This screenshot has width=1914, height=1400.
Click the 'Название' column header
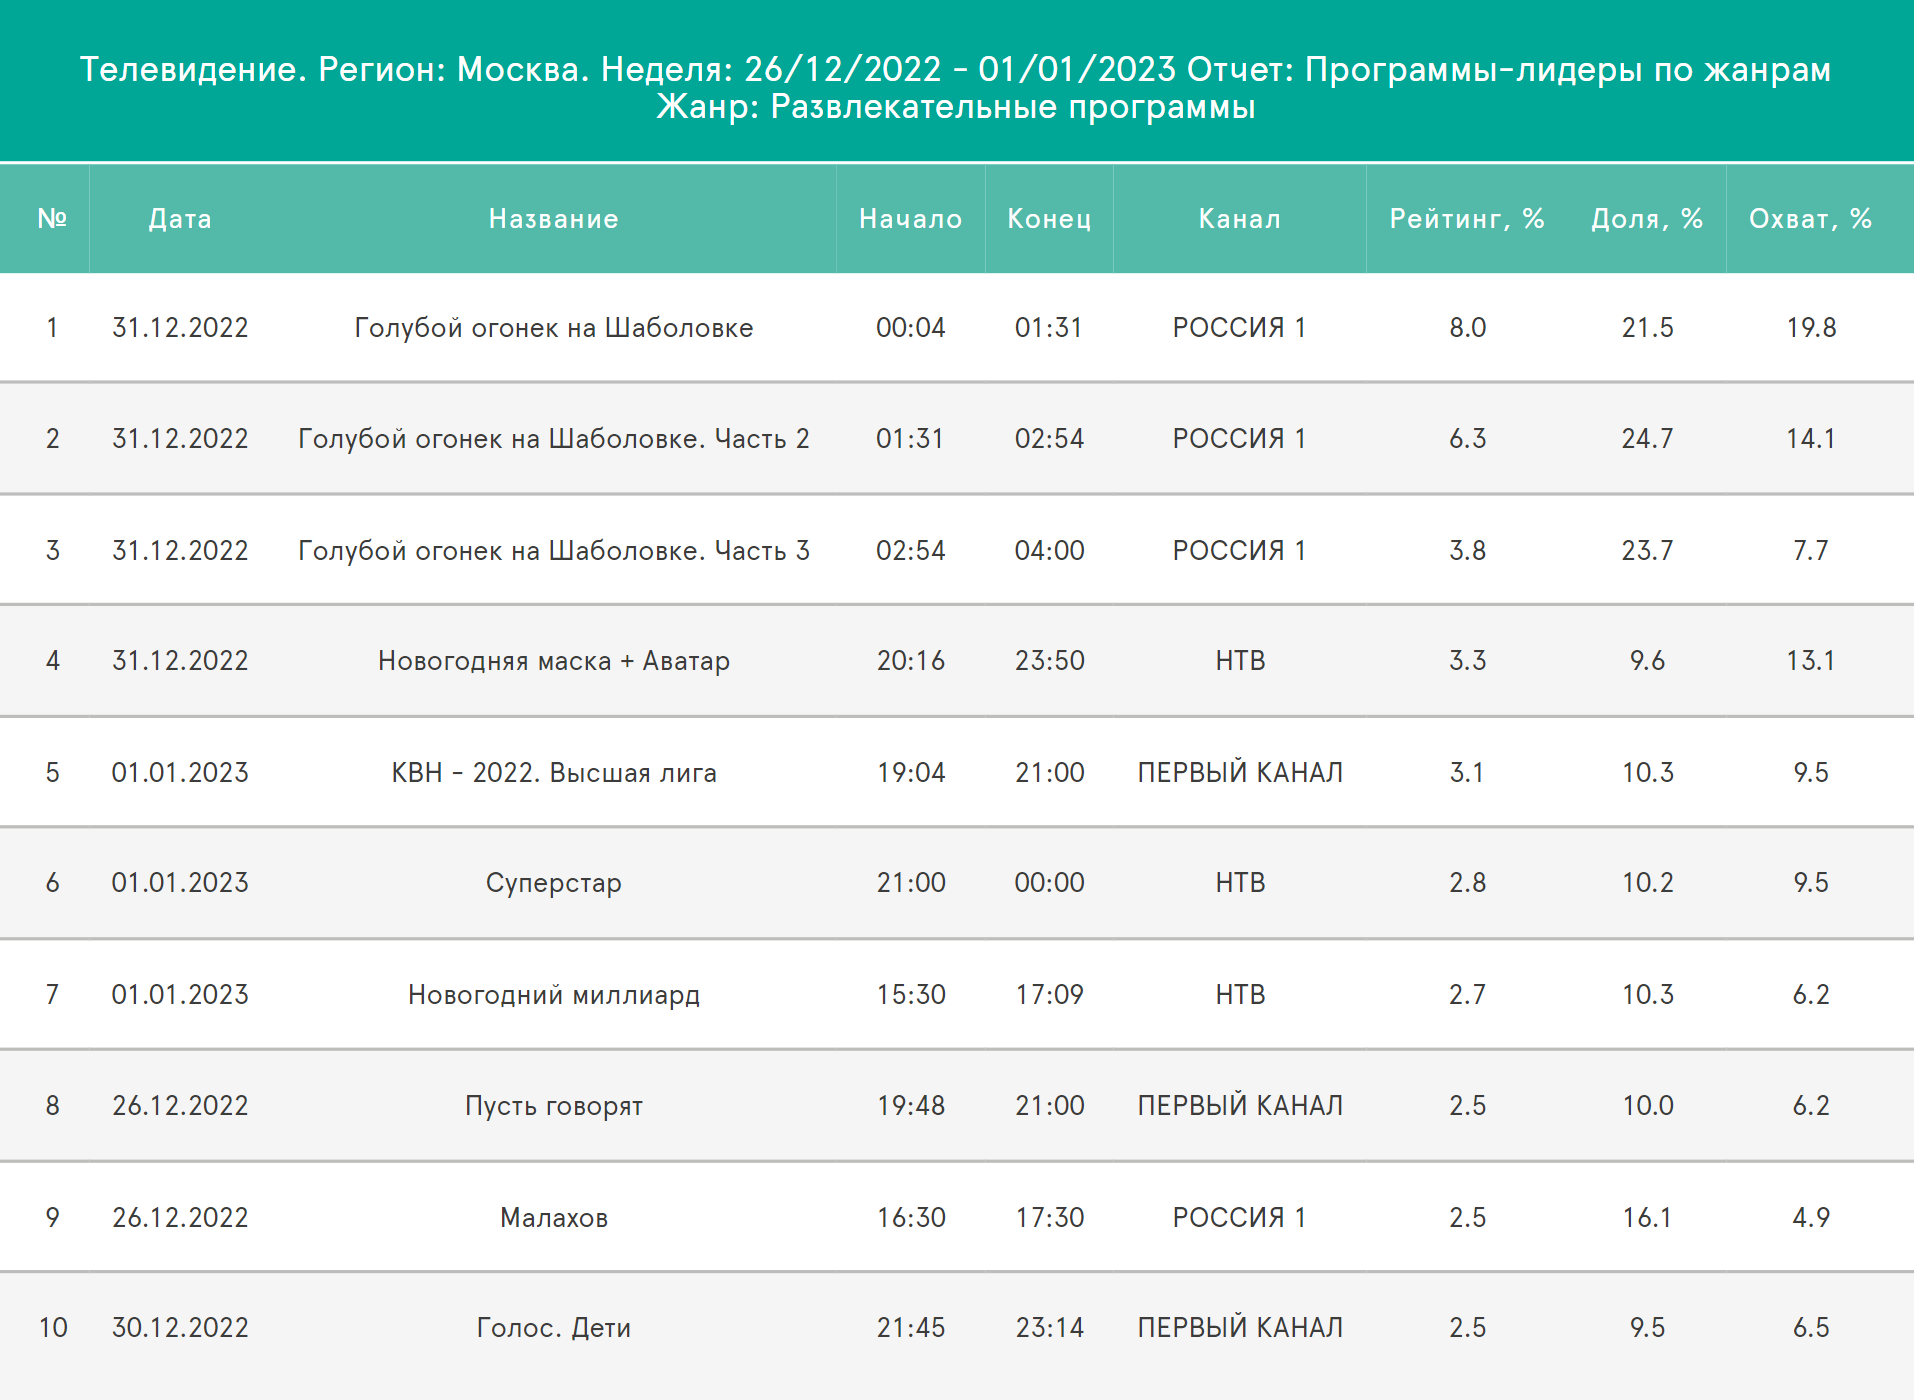(554, 219)
